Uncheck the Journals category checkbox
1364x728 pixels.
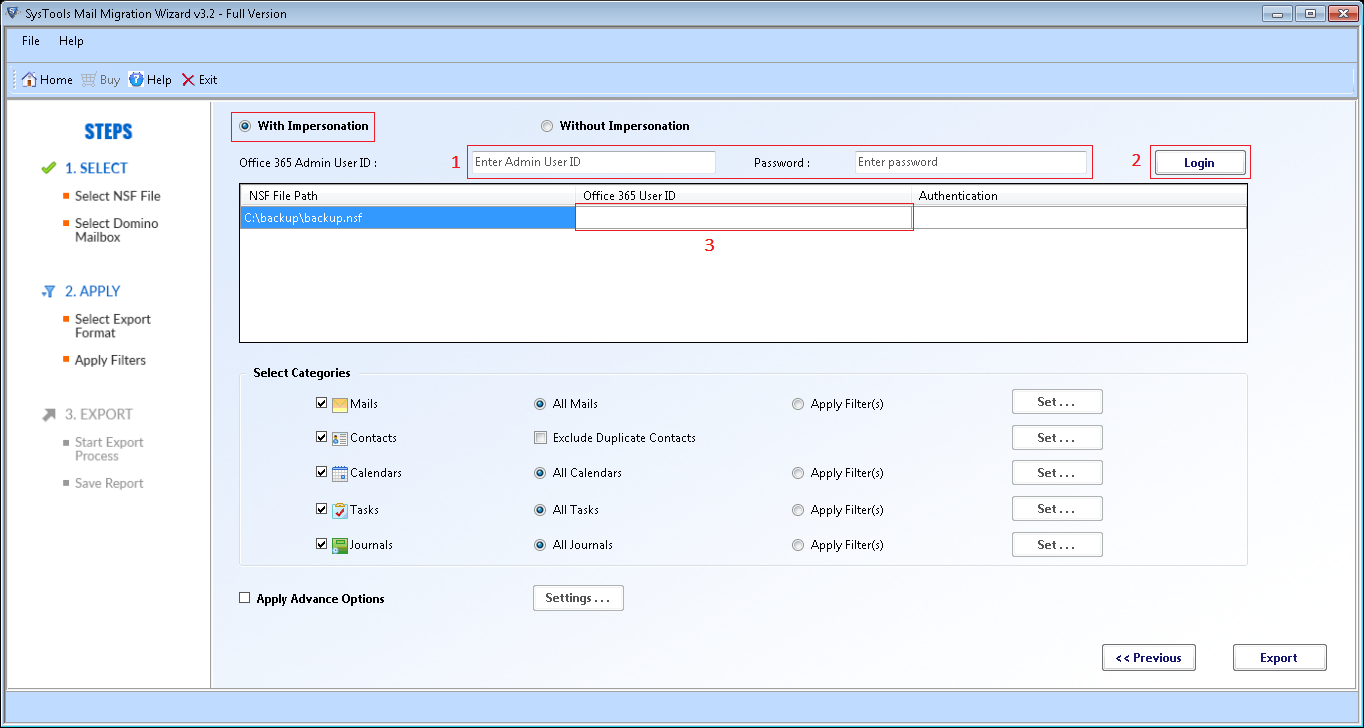click(322, 544)
